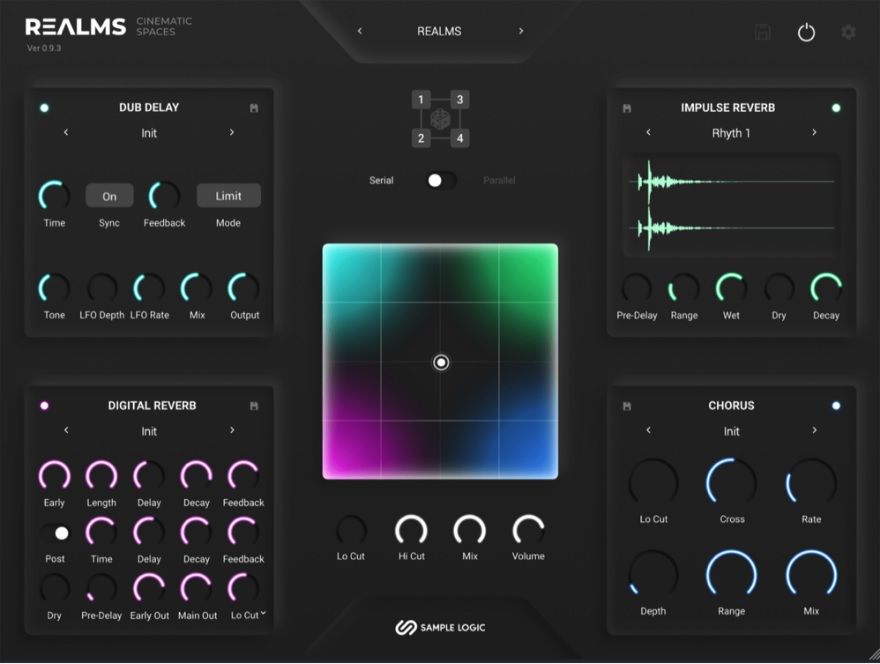Click the master Mix knob

pyautogui.click(x=470, y=530)
